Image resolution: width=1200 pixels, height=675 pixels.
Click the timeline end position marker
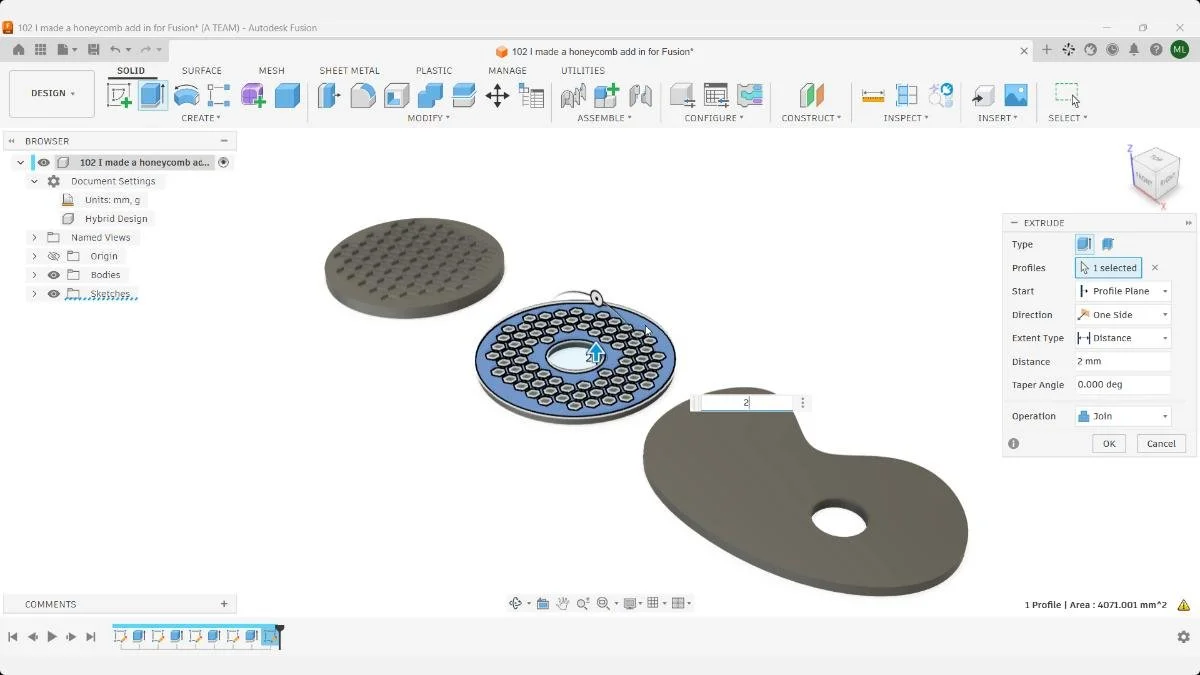tap(280, 635)
